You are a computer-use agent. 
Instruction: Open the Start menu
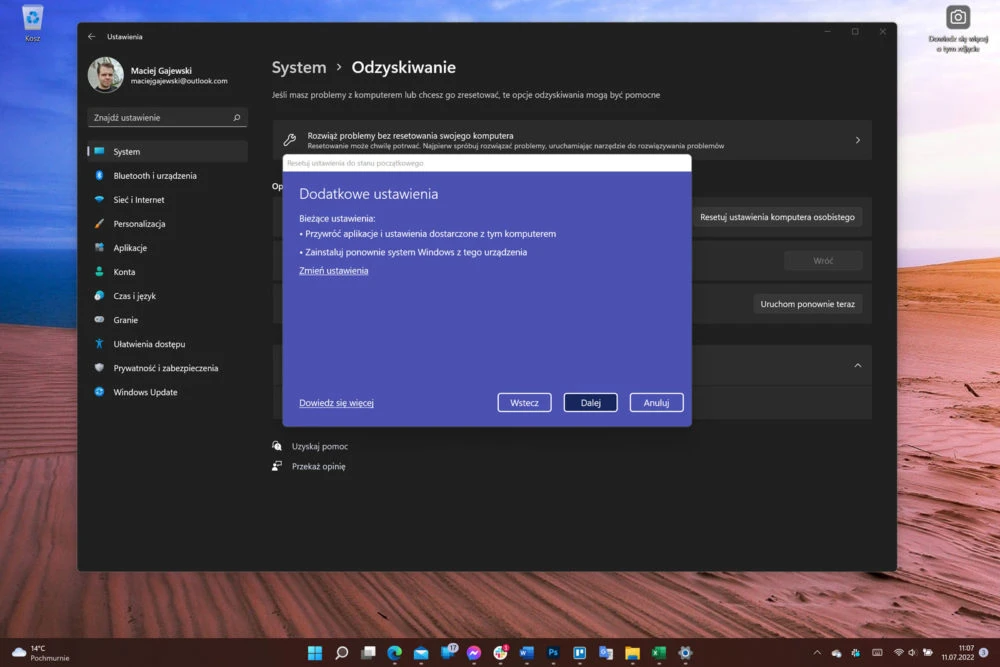315,653
